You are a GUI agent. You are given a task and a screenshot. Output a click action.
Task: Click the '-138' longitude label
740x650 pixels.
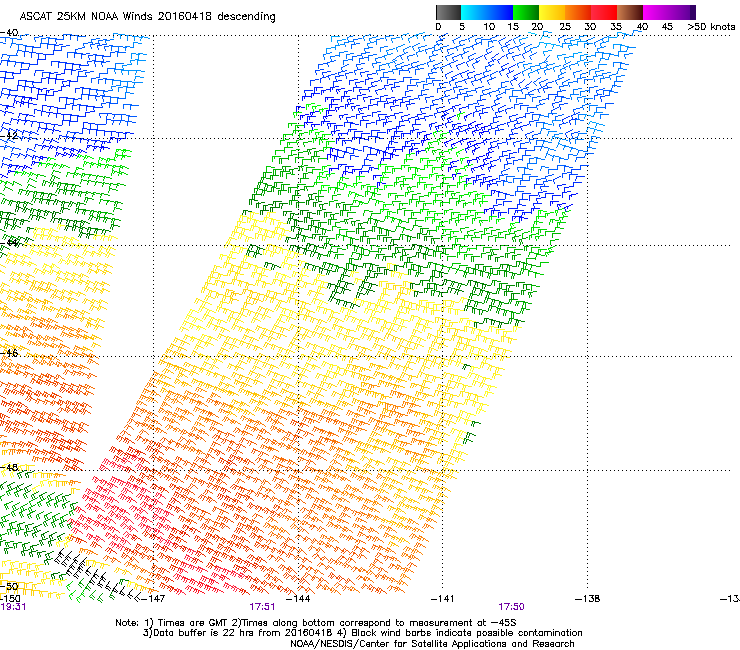588,599
